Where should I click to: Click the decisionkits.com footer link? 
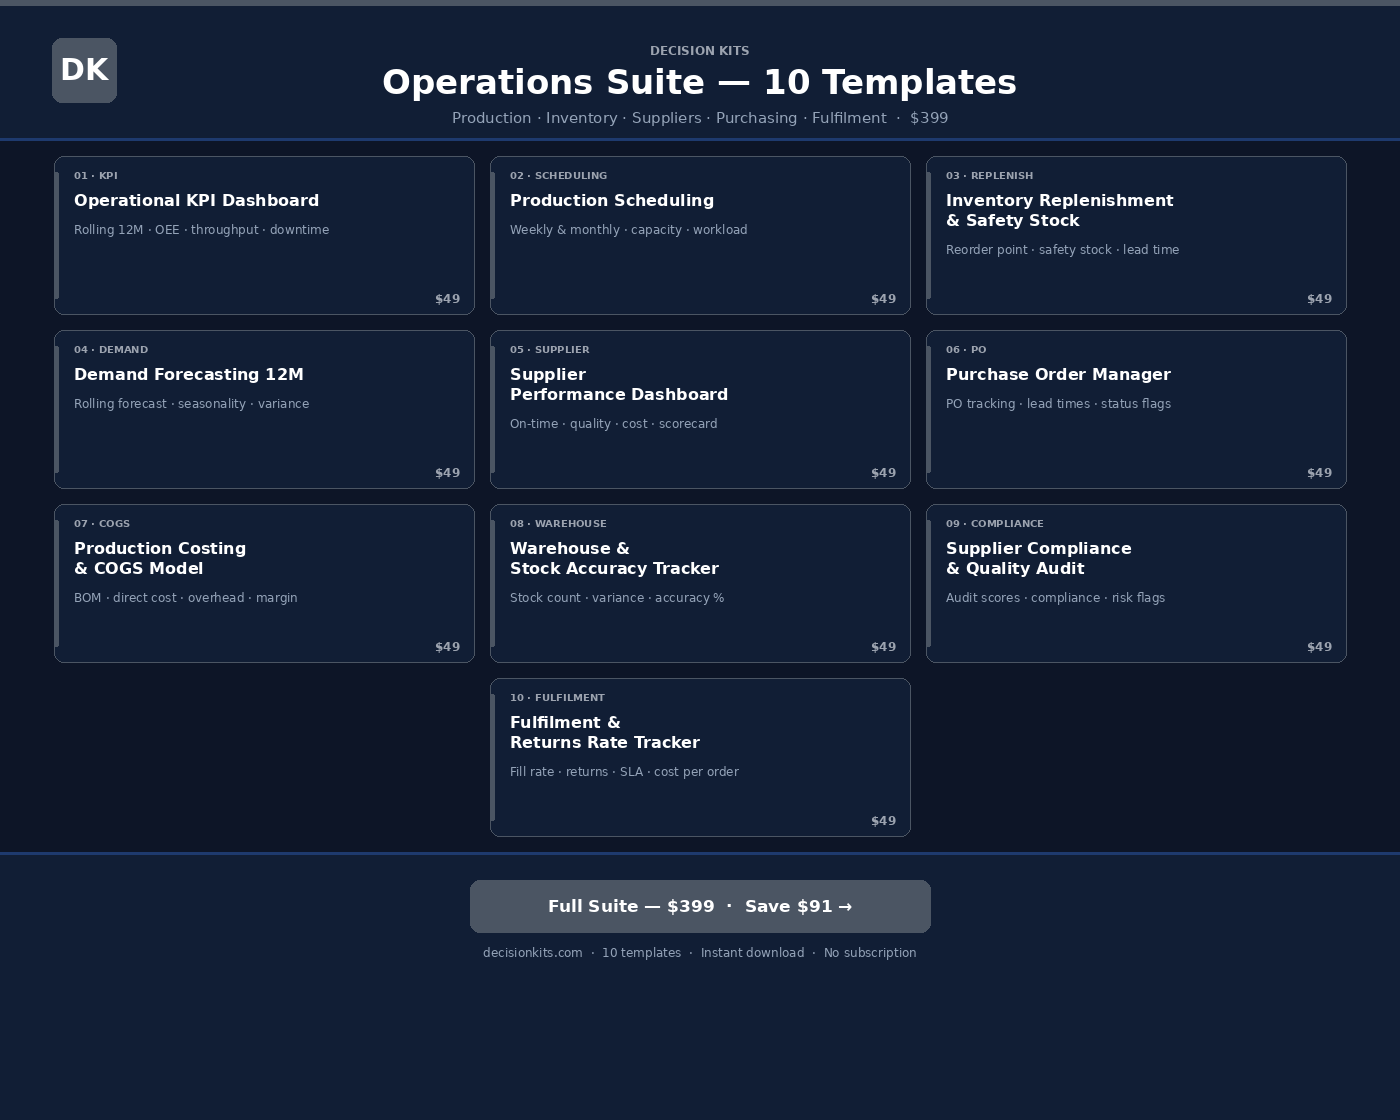pos(533,953)
